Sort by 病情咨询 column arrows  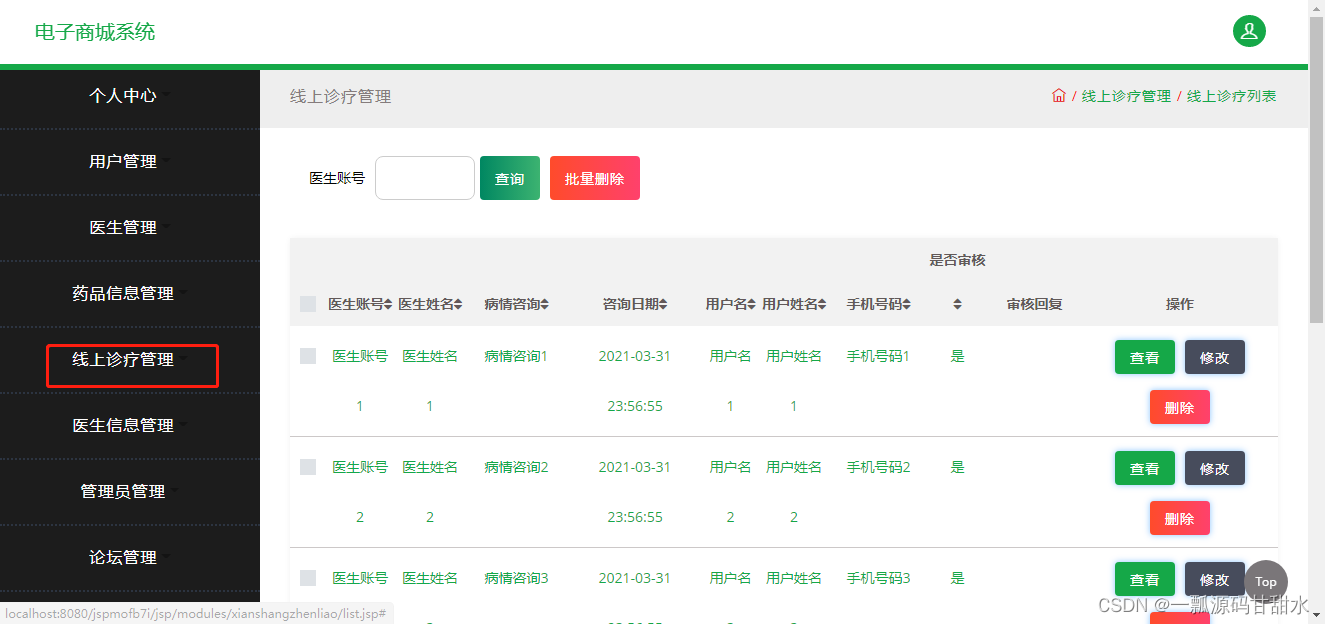point(544,304)
